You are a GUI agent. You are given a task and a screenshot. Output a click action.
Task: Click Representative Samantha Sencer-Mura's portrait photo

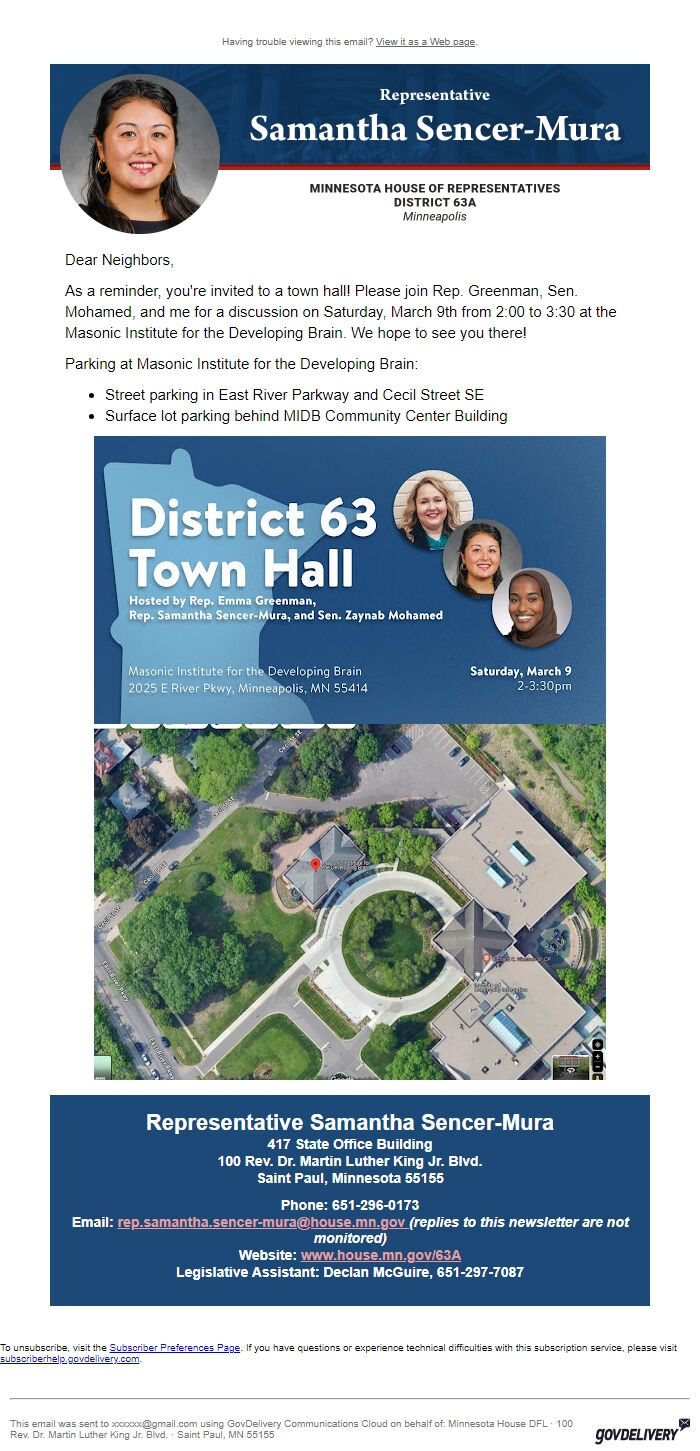pos(139,154)
